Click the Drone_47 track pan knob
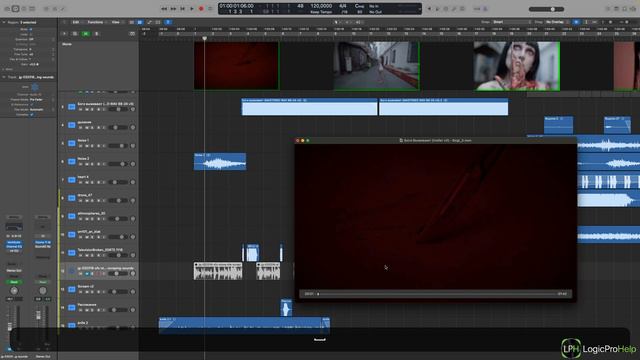Viewport: 640px width, 360px height. point(133,200)
